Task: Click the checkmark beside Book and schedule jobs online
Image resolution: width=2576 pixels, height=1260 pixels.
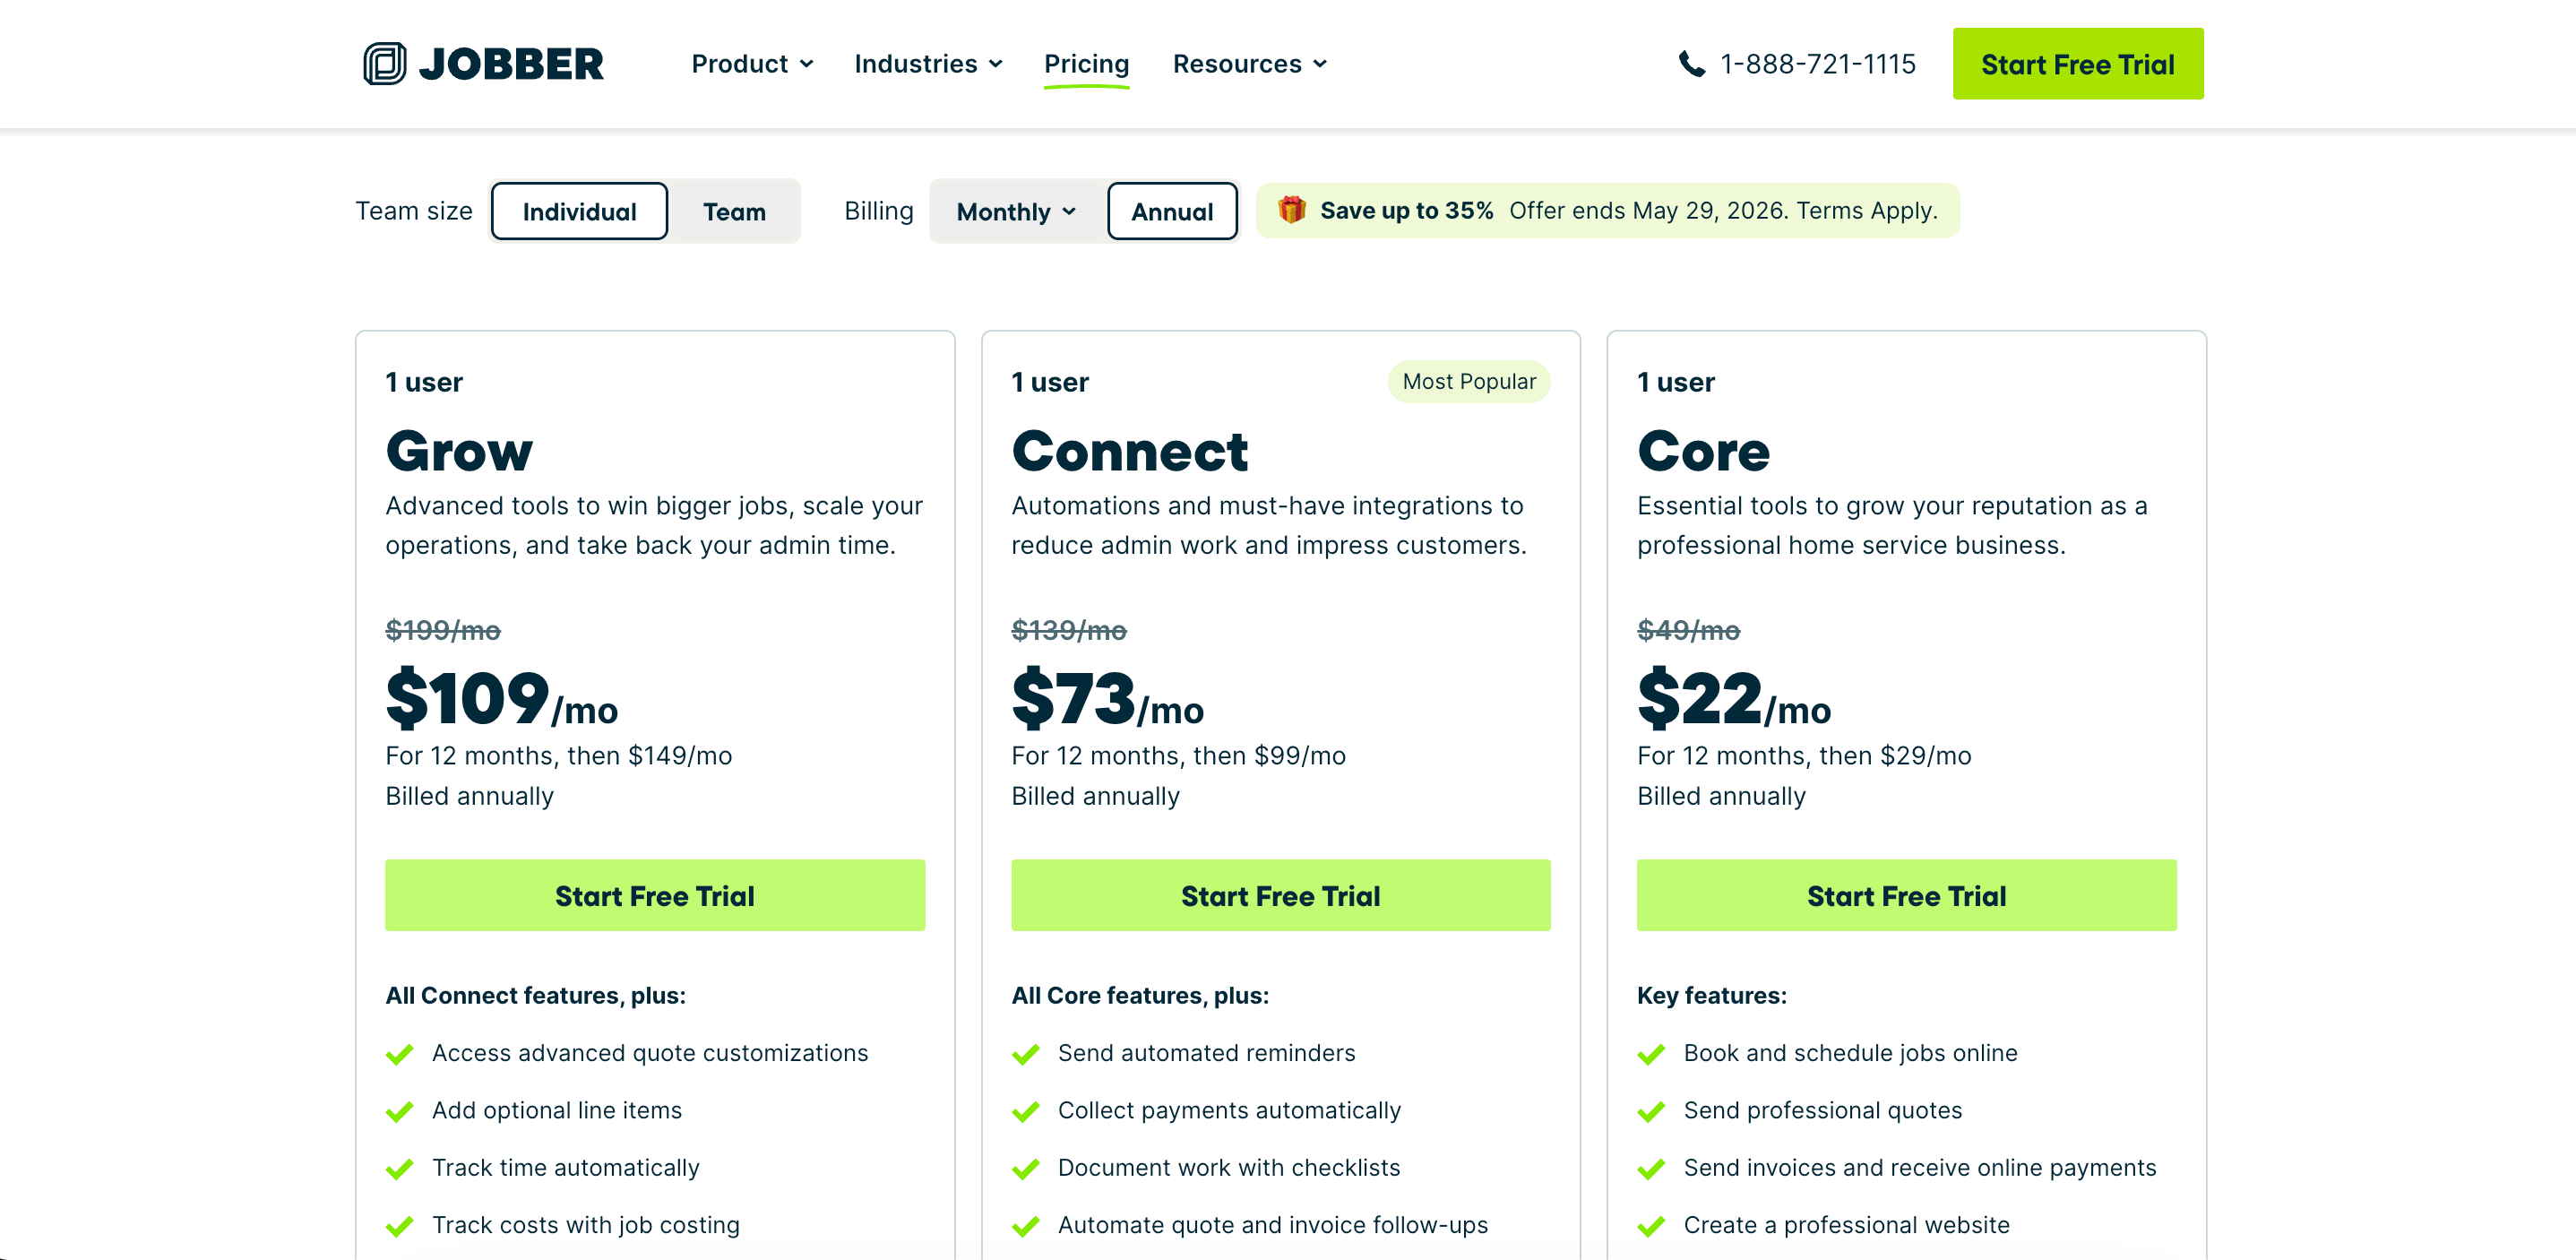Action: coord(1652,1054)
